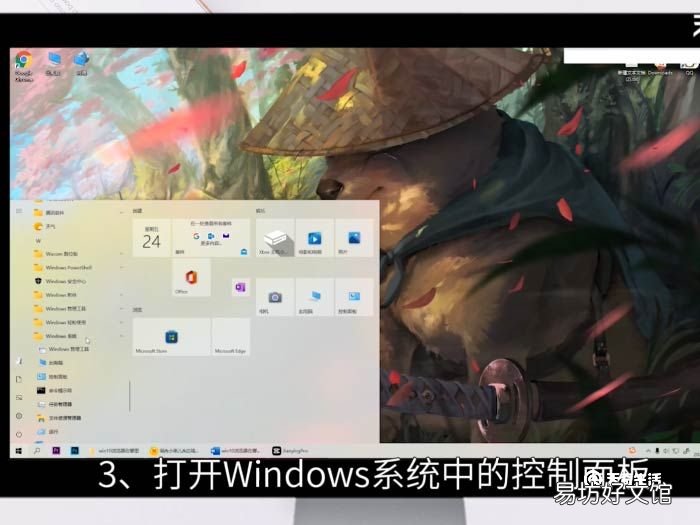This screenshot has width=700, height=525.
Task: Open the Xbox tile
Action: point(275,238)
